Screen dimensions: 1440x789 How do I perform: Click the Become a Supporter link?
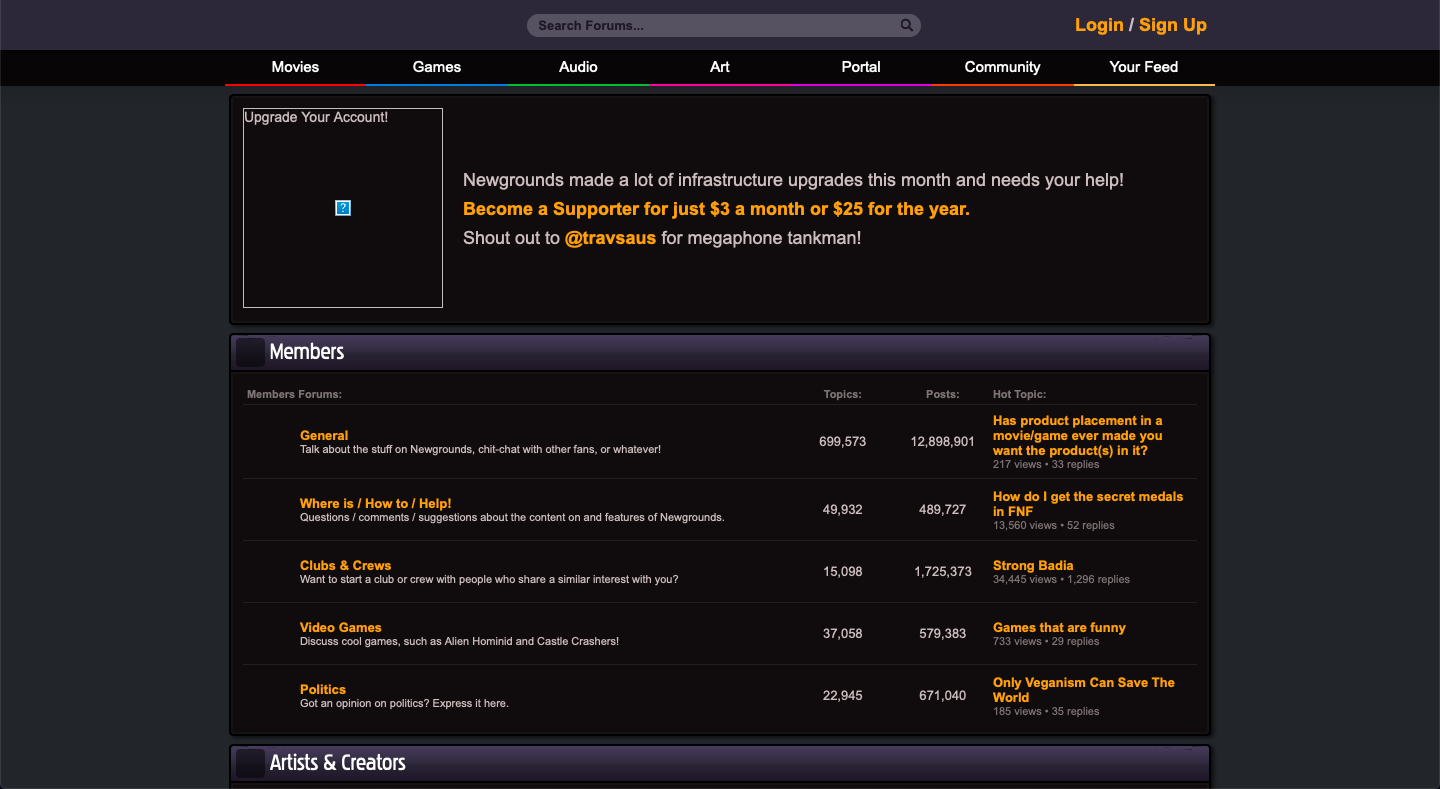click(716, 209)
